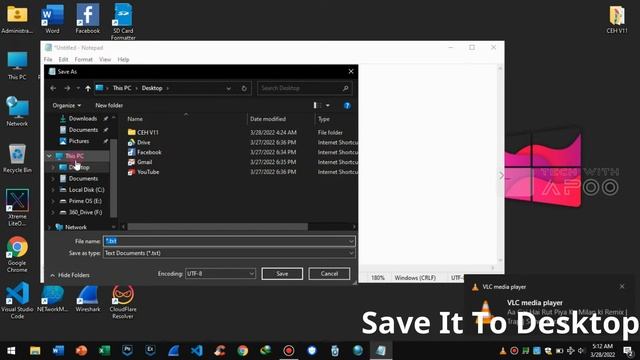
Task: Click Hide Folders toggle
Action: [x=70, y=275]
